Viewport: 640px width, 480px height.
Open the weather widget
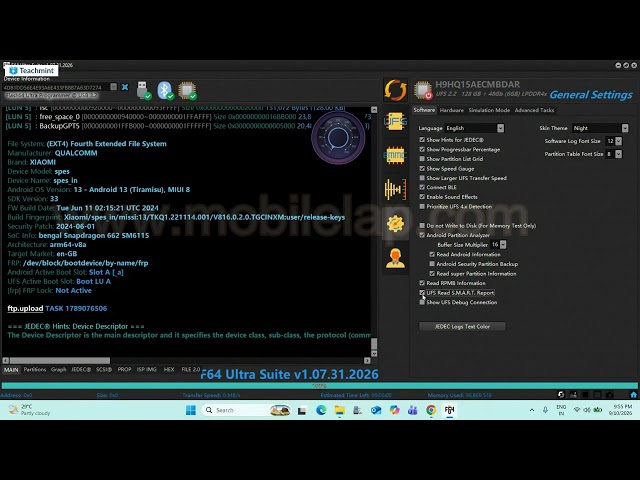tap(29, 410)
